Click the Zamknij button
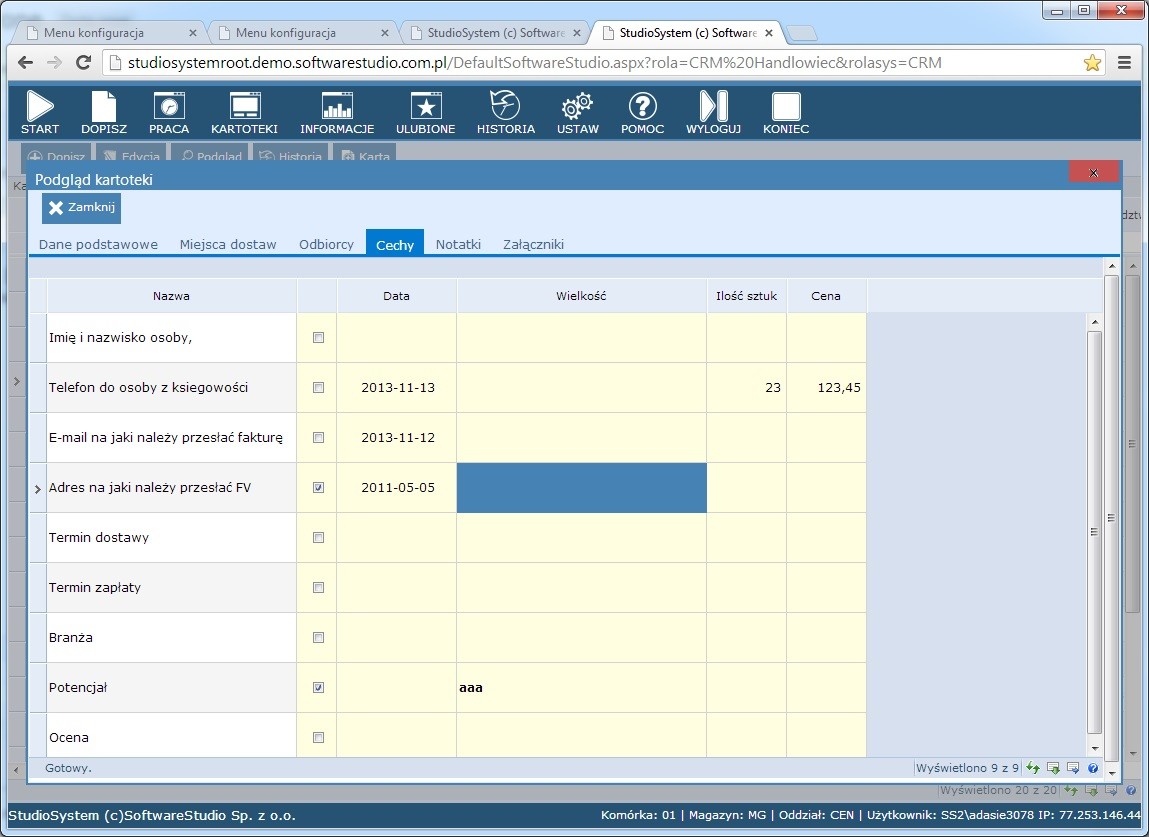Viewport: 1149px width, 837px height. click(81, 207)
